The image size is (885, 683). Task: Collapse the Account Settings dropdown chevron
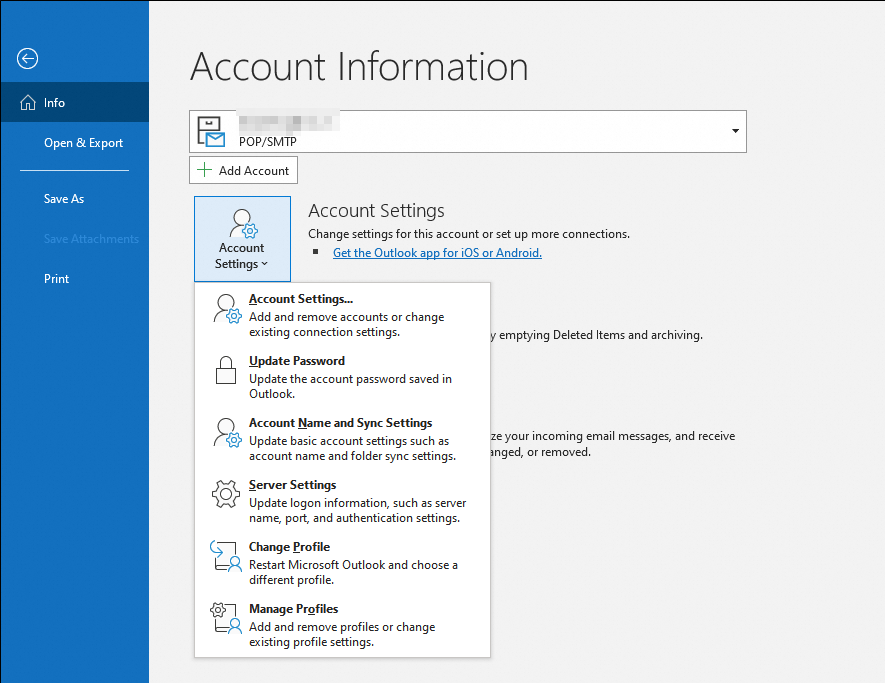(x=265, y=264)
